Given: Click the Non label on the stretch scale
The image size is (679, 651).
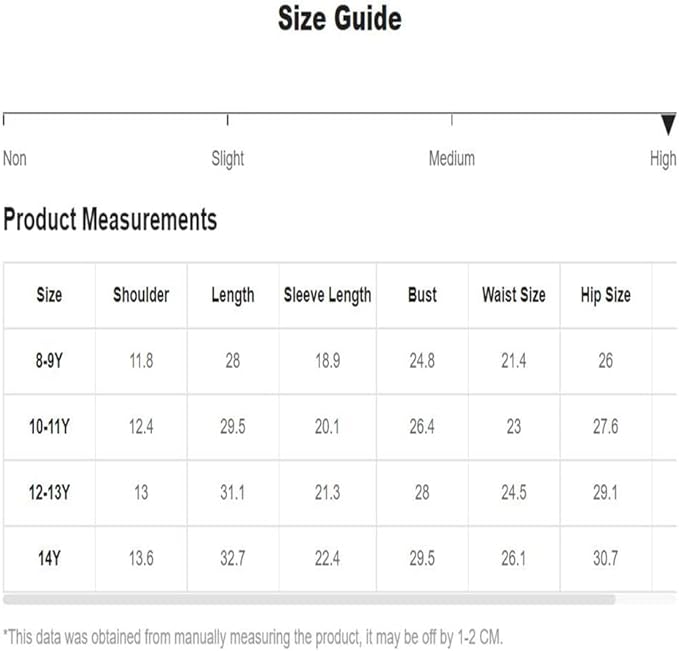Looking at the screenshot, I should coord(15,159).
